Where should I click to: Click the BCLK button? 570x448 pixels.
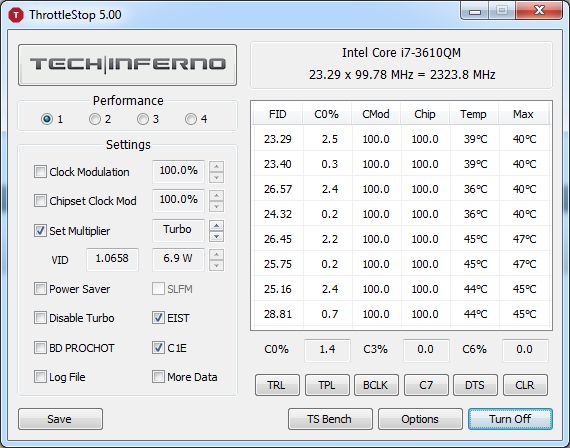point(376,385)
